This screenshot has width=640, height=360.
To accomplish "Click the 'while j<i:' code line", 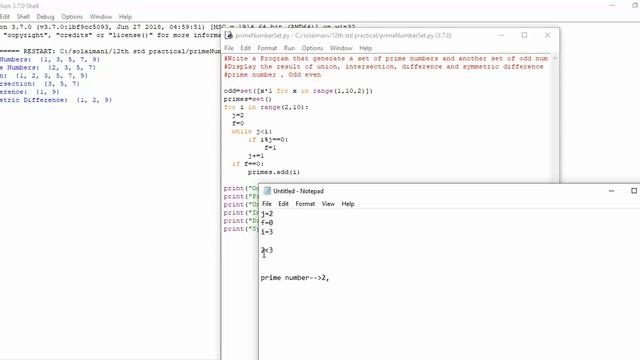I will click(x=251, y=131).
